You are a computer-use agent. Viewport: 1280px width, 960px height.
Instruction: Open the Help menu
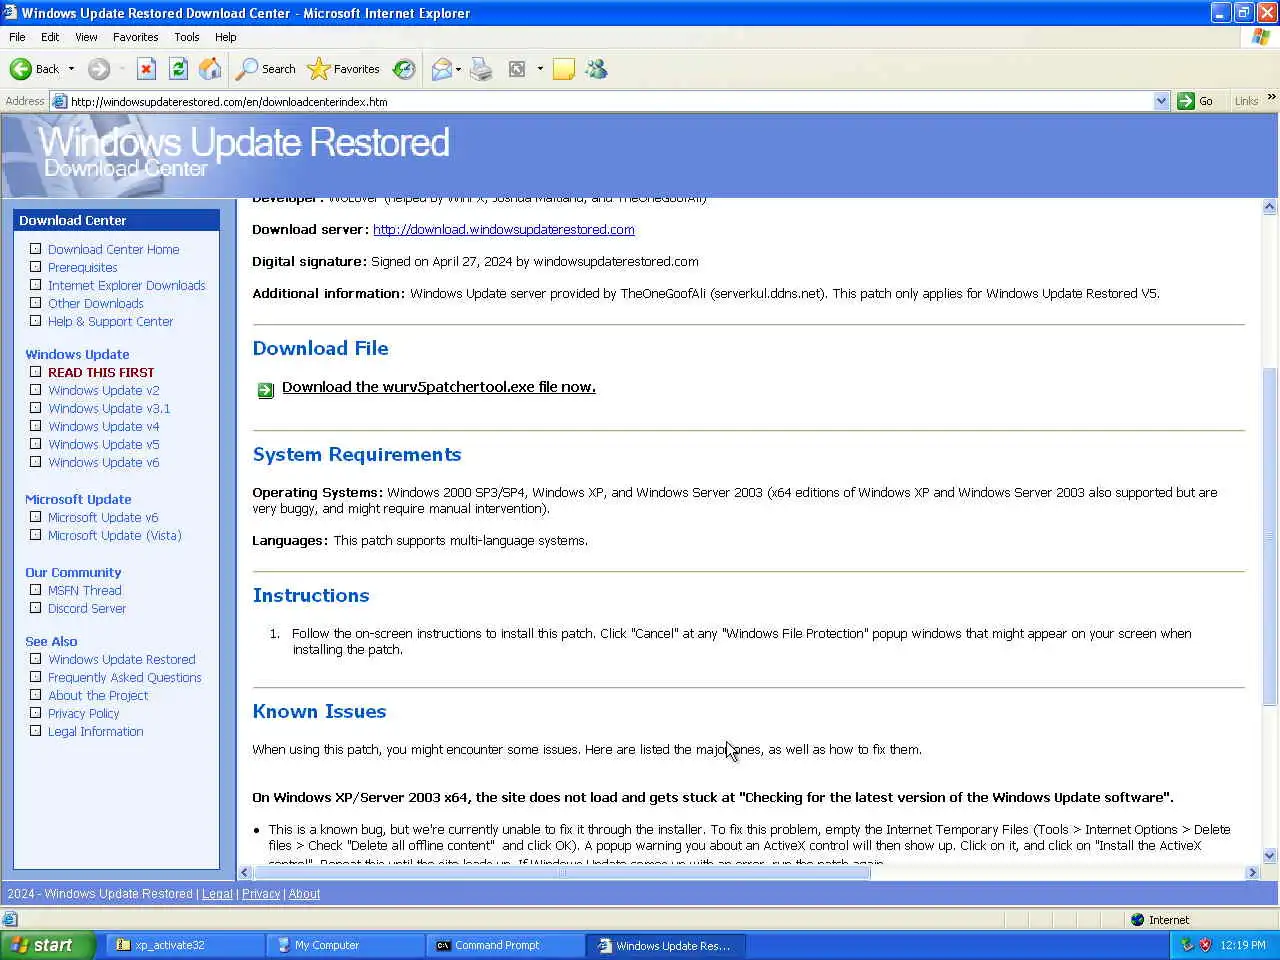click(x=226, y=37)
